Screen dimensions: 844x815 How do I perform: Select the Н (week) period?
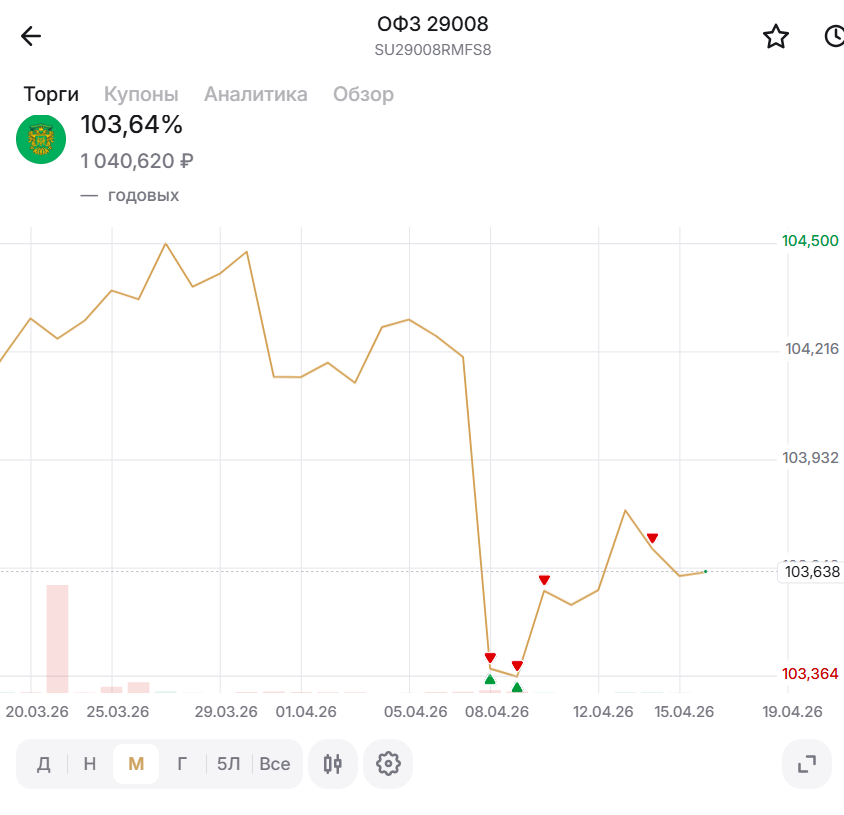pos(90,764)
